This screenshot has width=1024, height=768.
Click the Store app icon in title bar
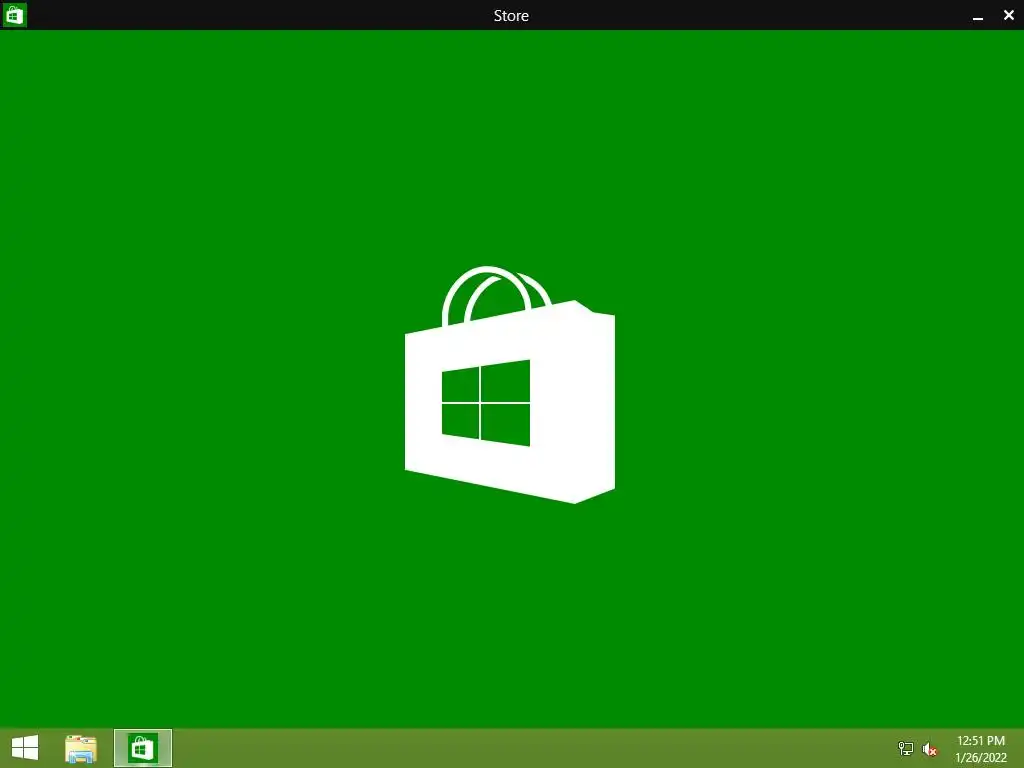(14, 14)
